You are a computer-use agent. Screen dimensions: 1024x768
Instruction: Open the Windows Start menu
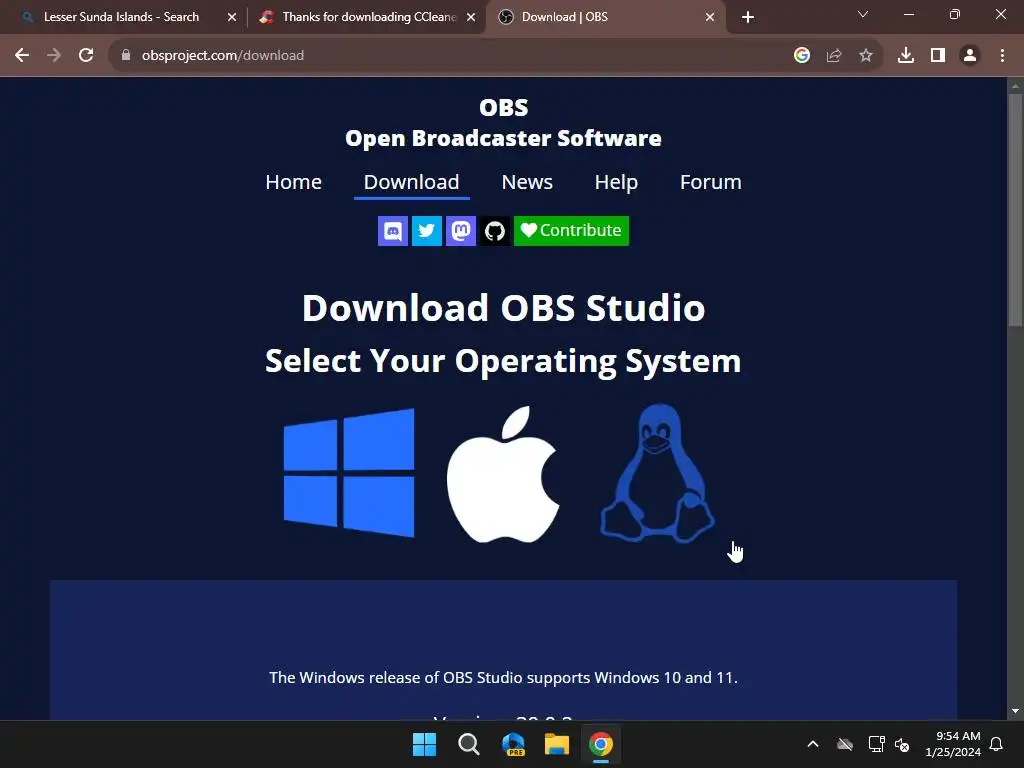424,744
